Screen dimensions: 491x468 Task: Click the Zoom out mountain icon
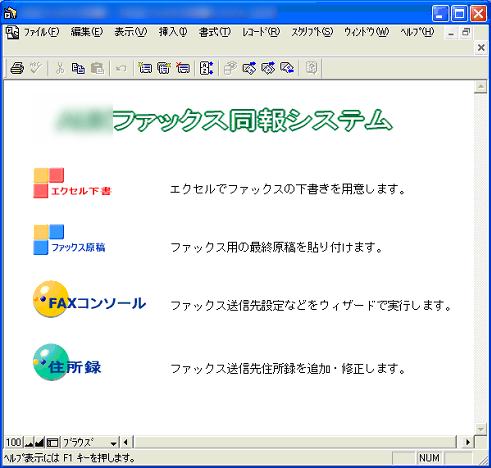tap(29, 442)
